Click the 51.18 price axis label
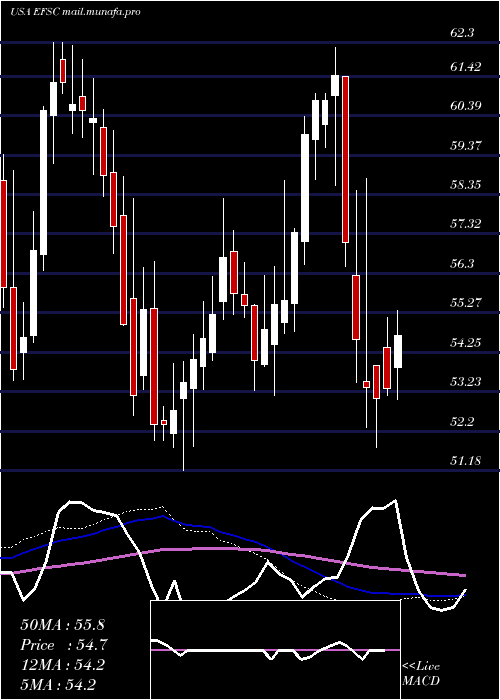This screenshot has height=700, width=500. point(466,460)
